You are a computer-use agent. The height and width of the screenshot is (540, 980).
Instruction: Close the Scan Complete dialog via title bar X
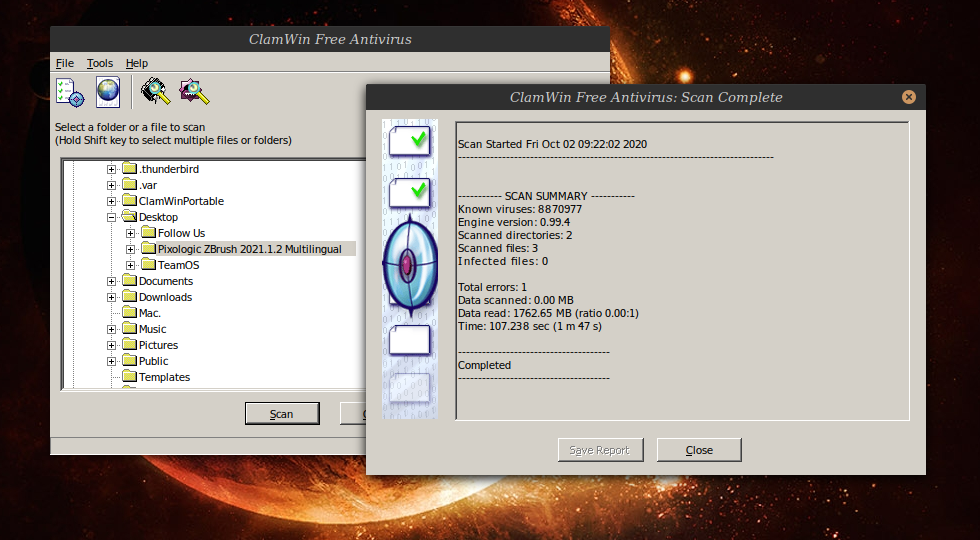pos(909,97)
